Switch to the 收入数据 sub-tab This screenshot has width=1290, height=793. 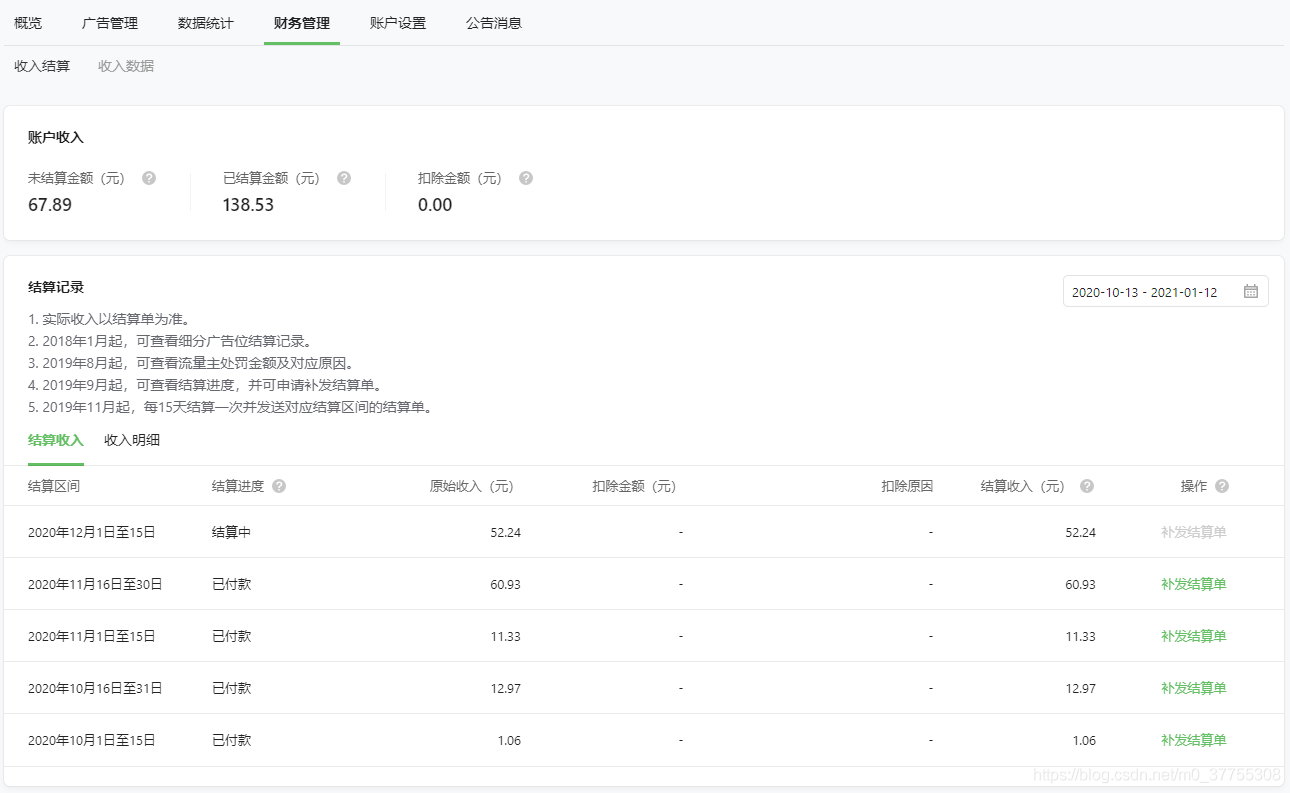126,66
